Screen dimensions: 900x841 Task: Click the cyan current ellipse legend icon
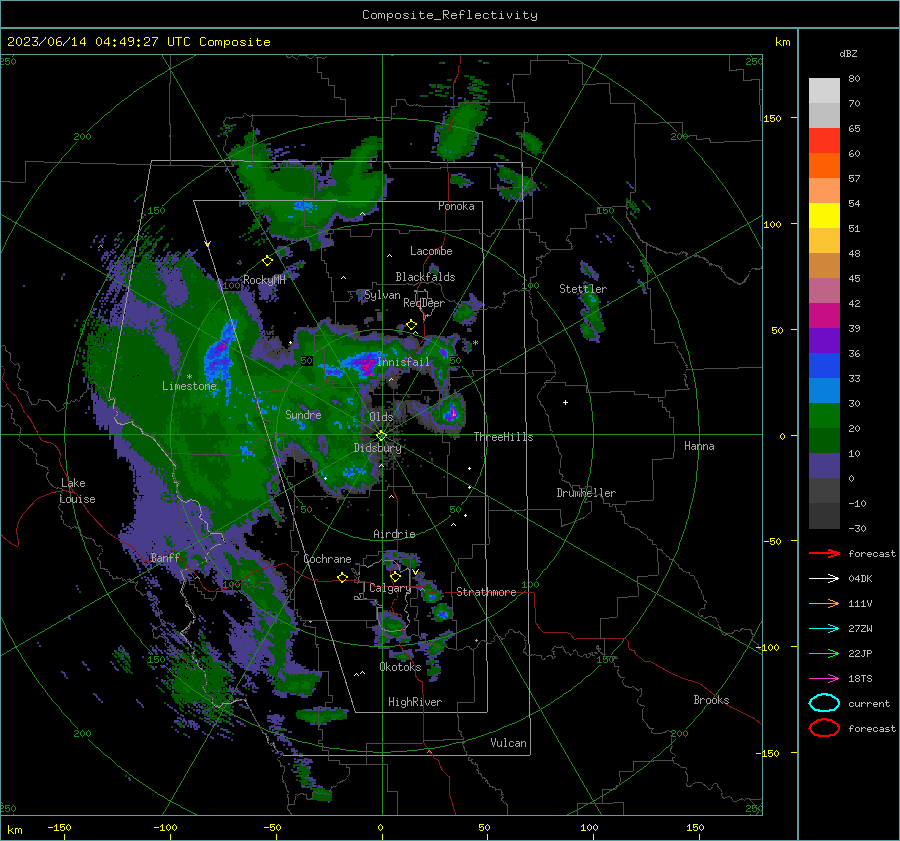pyautogui.click(x=824, y=703)
